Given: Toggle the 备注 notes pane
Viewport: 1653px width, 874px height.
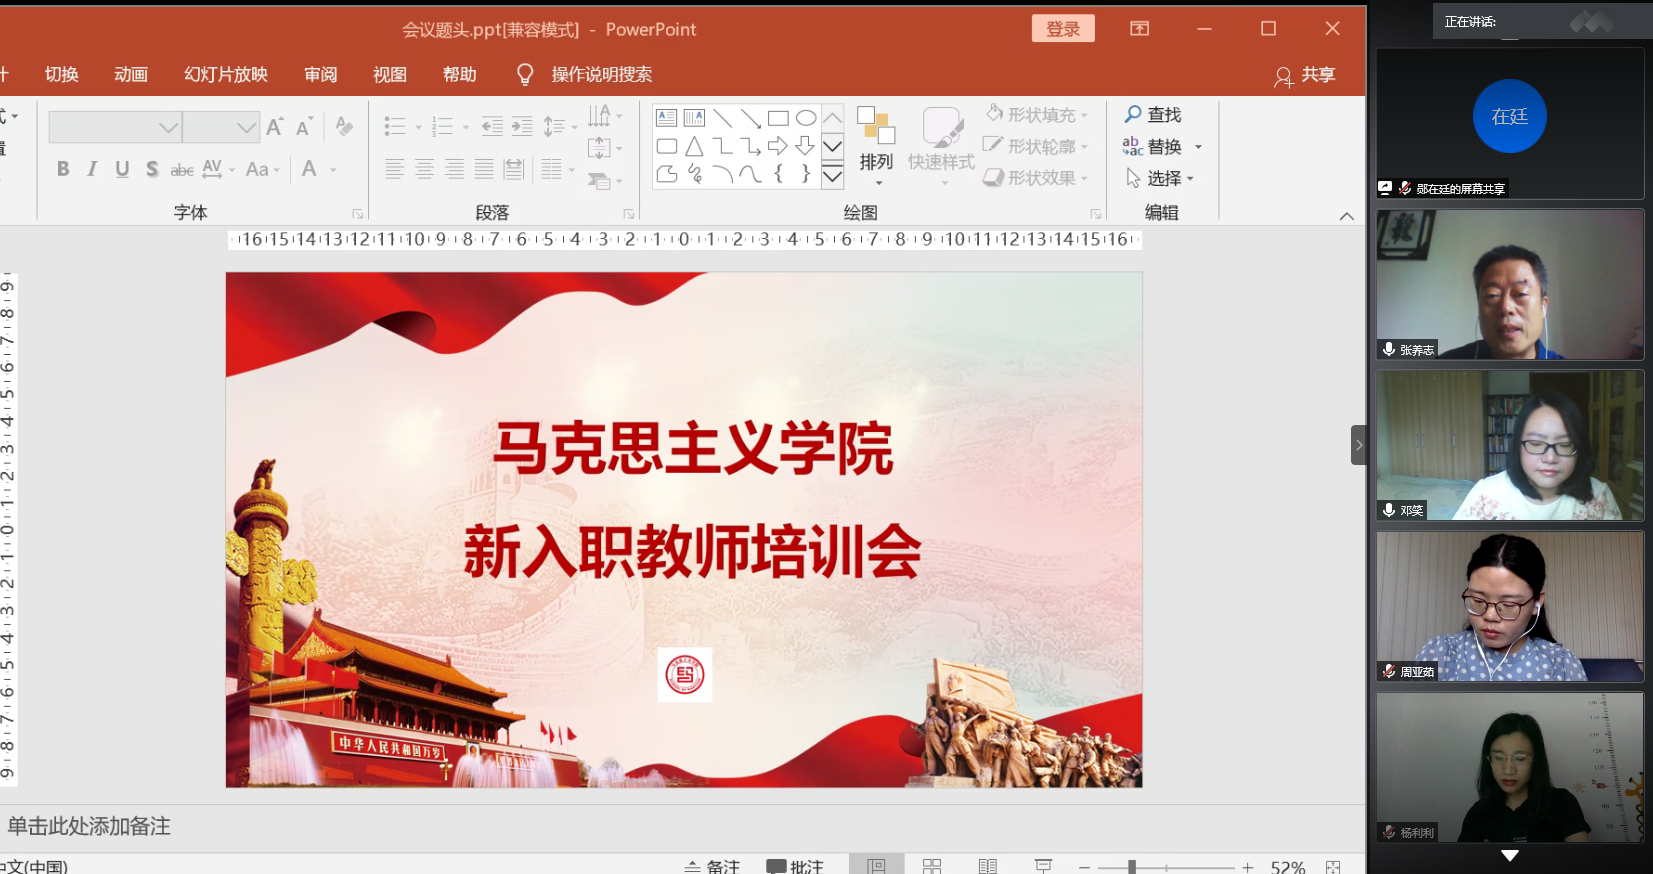Looking at the screenshot, I should 712,866.
